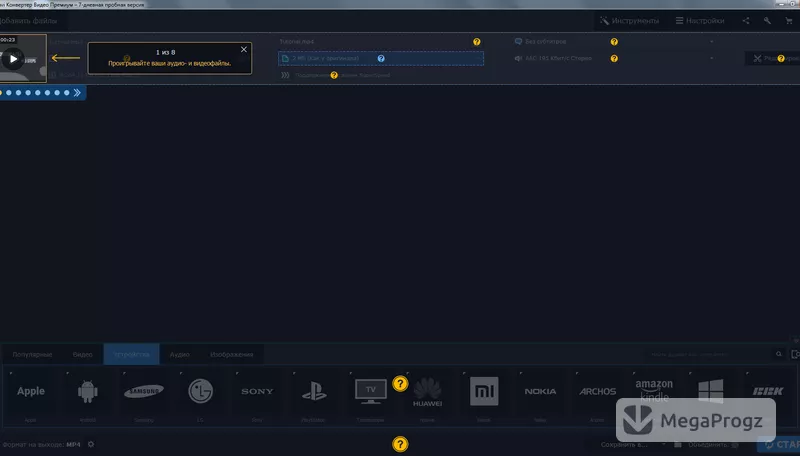Click the yellow hint marker beside the subtitles
Screen dimensions: 800x456
pos(614,42)
